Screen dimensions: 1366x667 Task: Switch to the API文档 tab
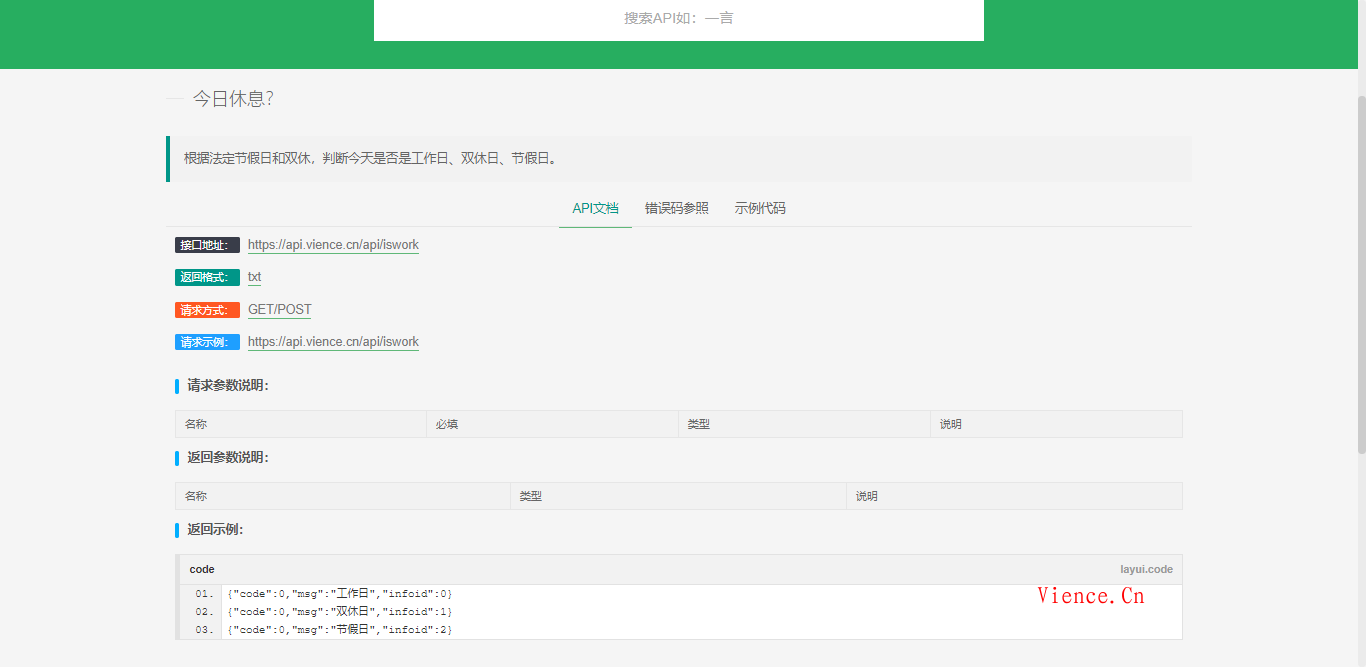pos(595,208)
